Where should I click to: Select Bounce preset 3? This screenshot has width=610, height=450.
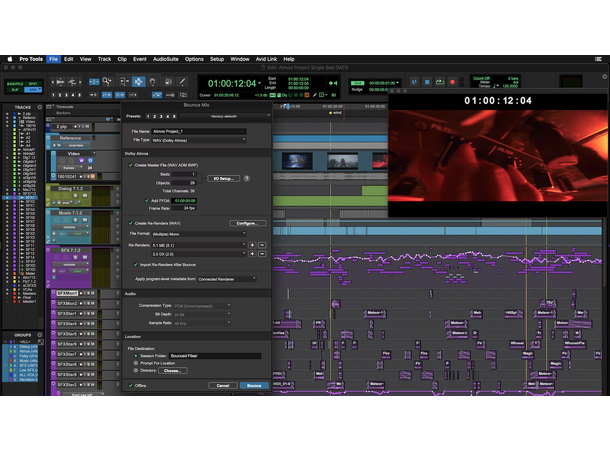click(161, 116)
